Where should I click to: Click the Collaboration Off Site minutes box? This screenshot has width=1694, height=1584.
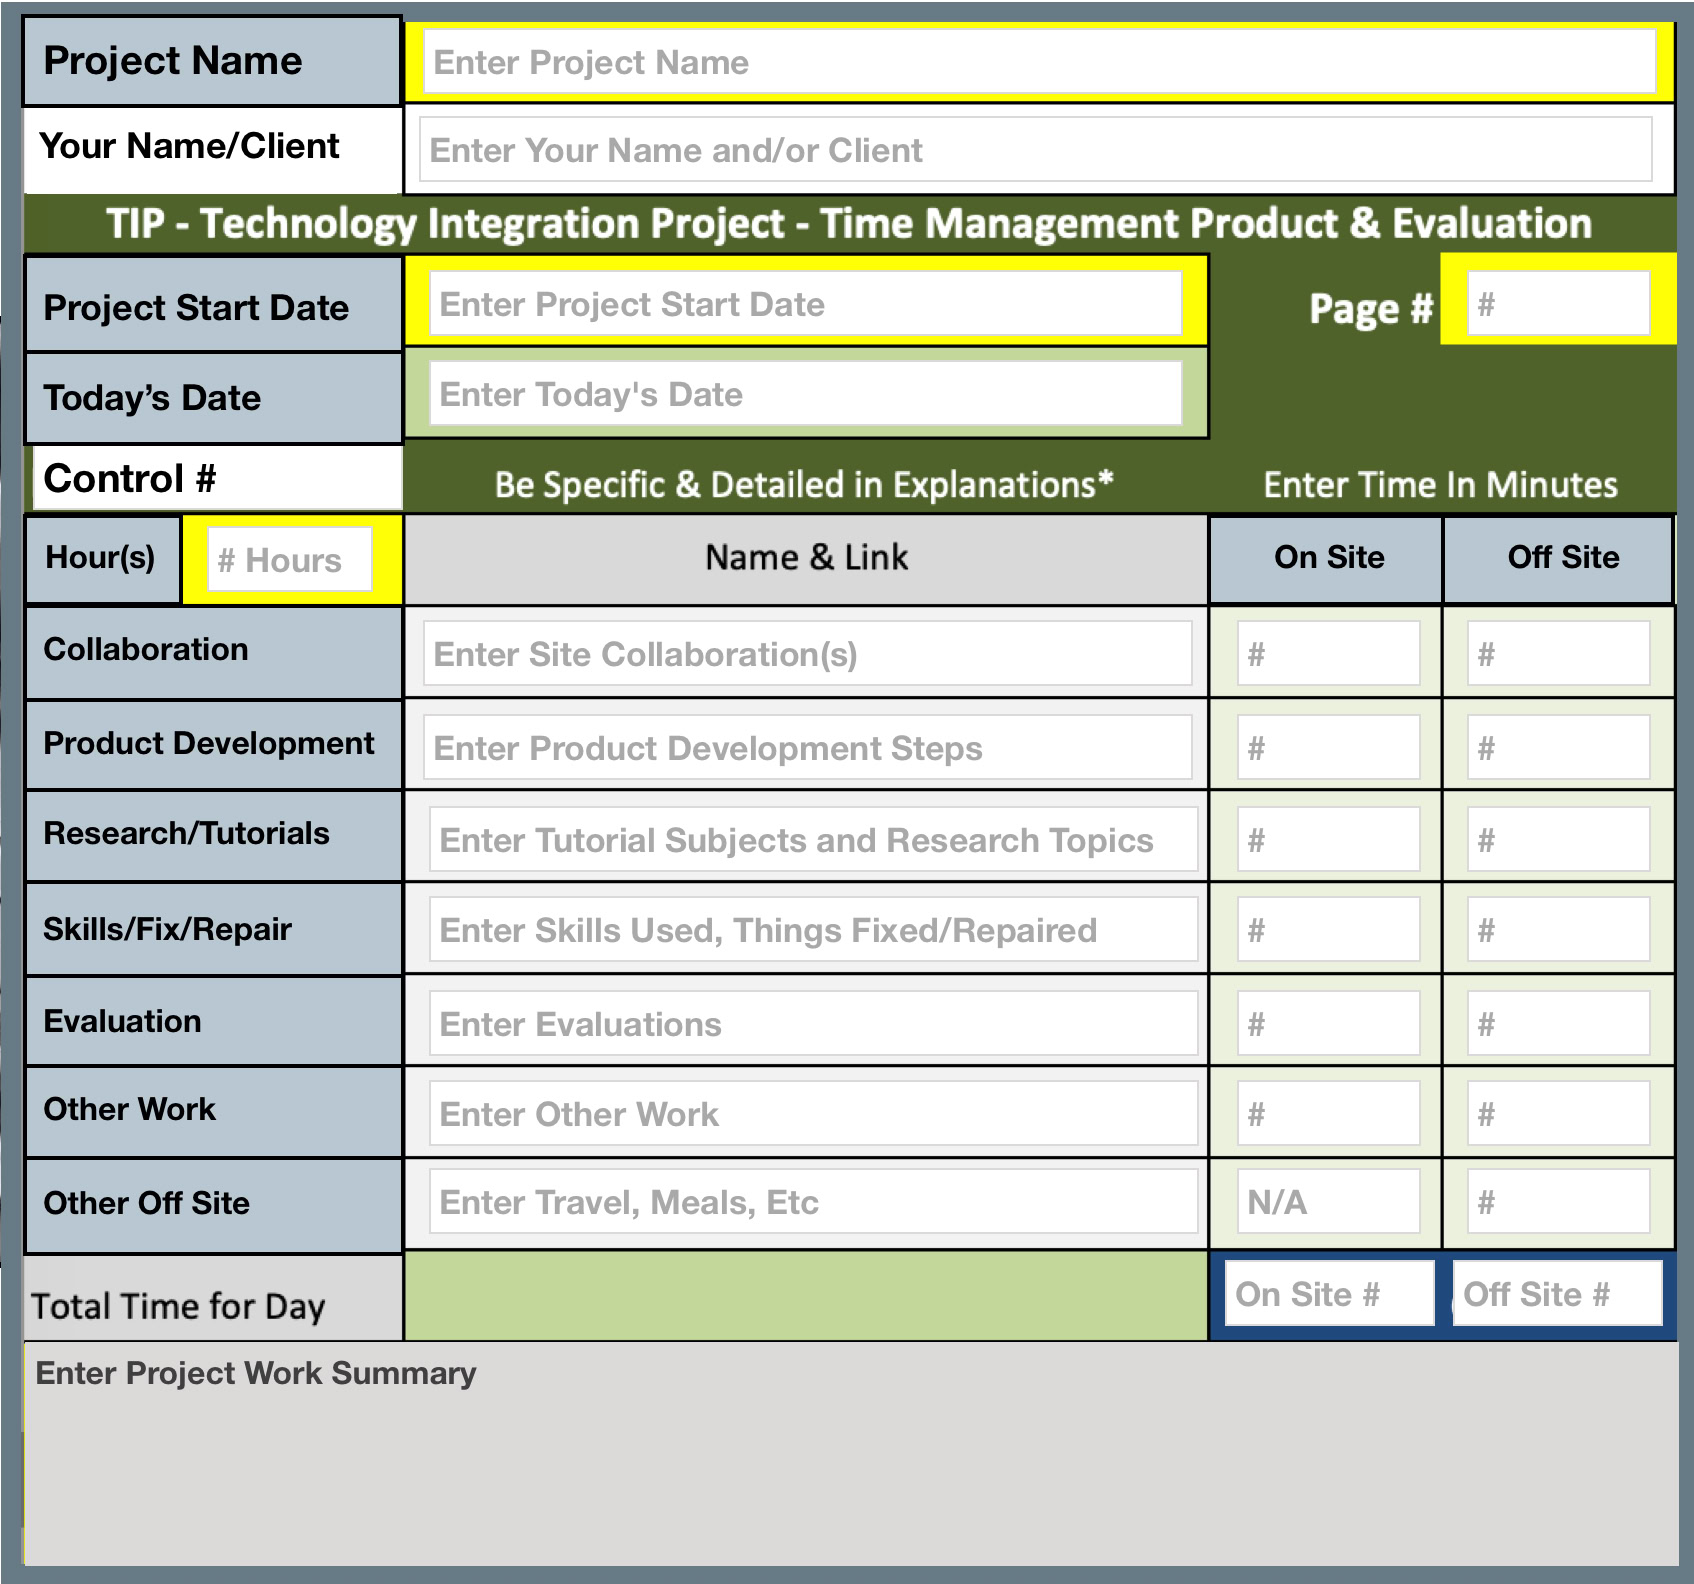click(x=1559, y=653)
